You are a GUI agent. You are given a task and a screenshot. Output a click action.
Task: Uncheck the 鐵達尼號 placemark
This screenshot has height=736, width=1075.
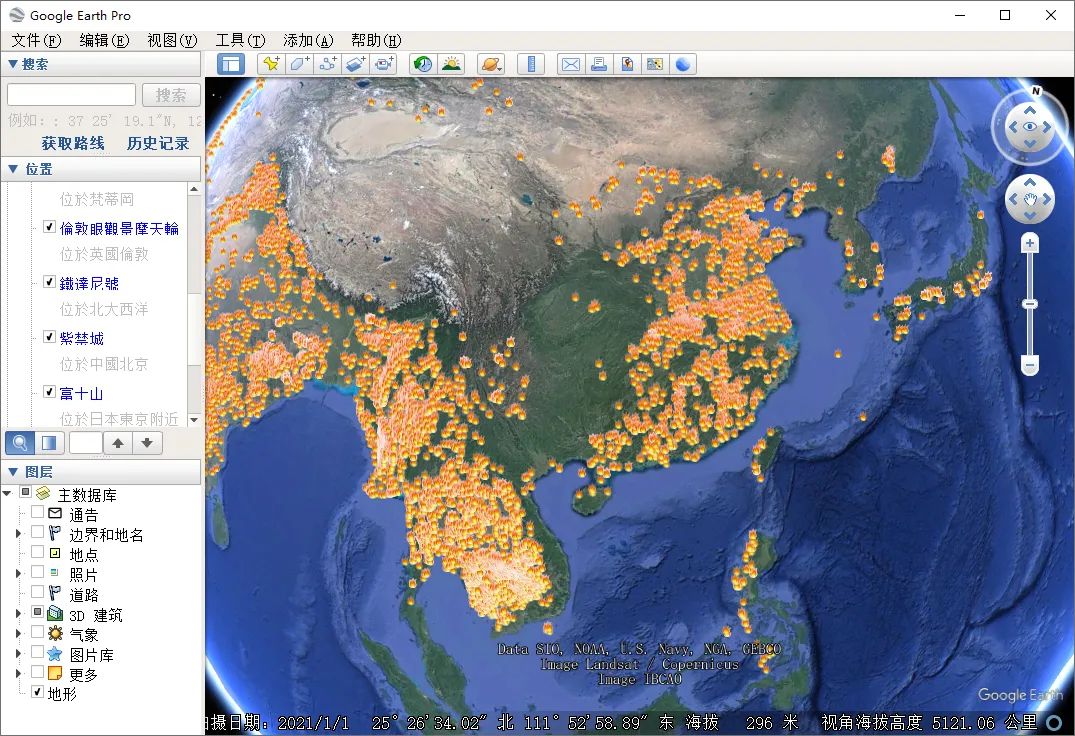pos(49,282)
